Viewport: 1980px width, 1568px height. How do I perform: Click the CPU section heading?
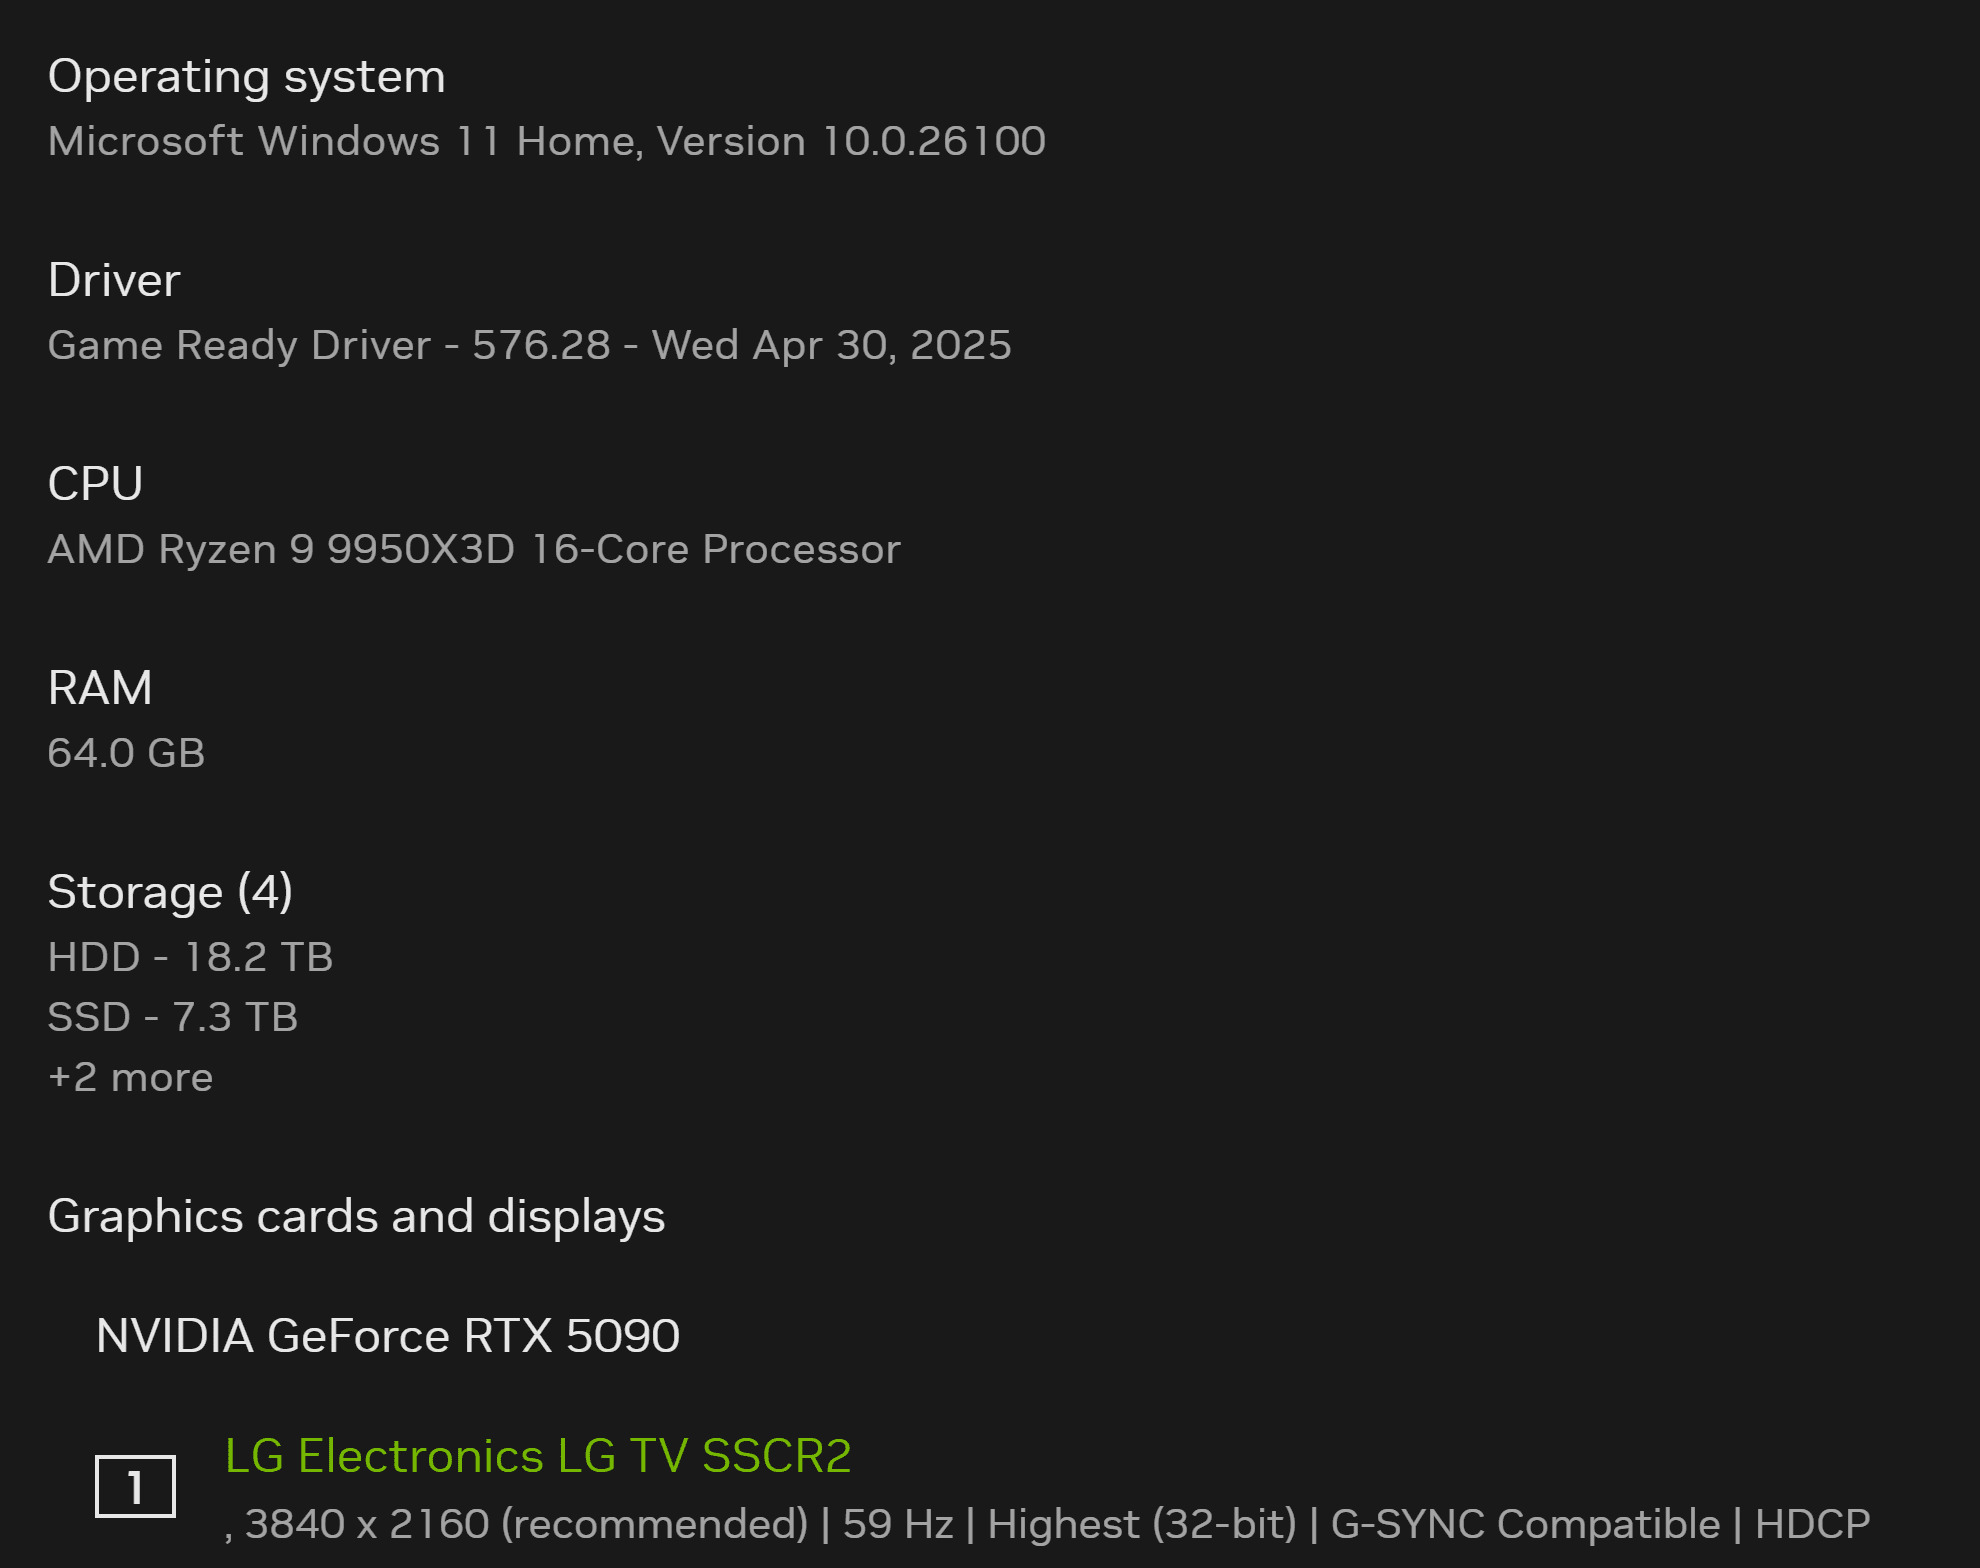coord(96,484)
